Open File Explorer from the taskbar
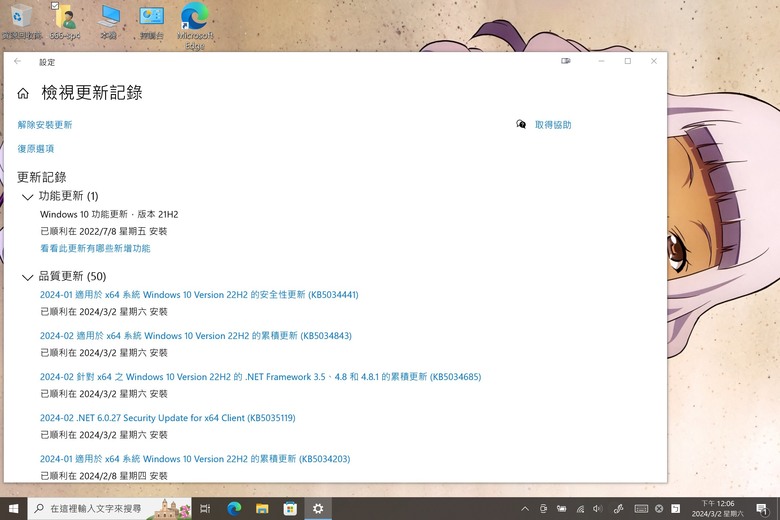Screen dimensions: 780x520 262,509
